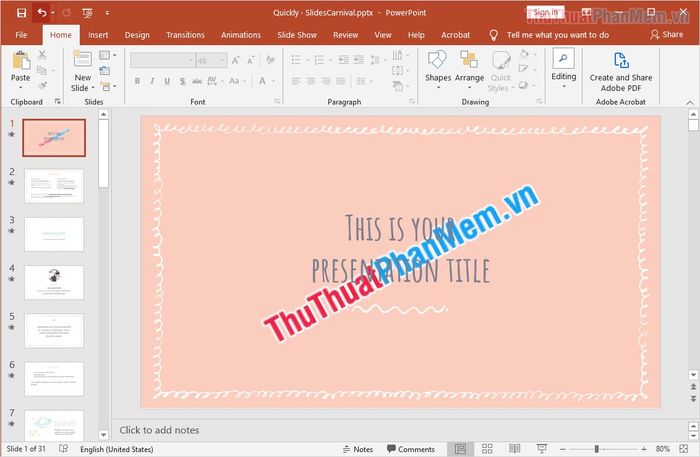
Task: Switch to Slide Sorter view icon
Action: point(487,449)
